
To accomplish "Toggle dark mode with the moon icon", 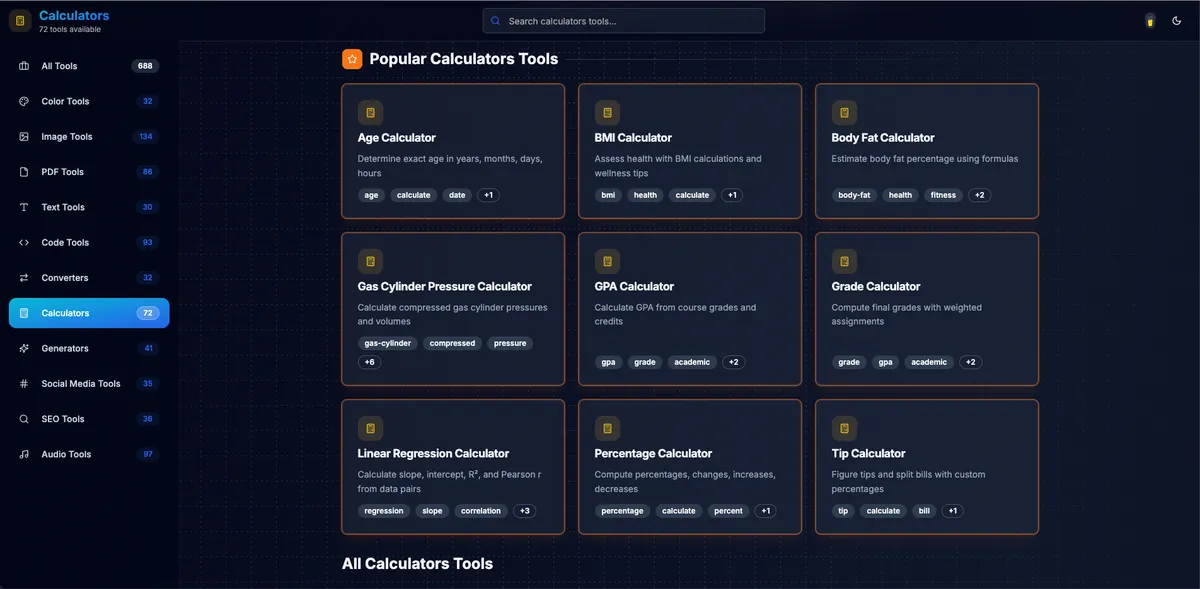I will pyautogui.click(x=1177, y=21).
